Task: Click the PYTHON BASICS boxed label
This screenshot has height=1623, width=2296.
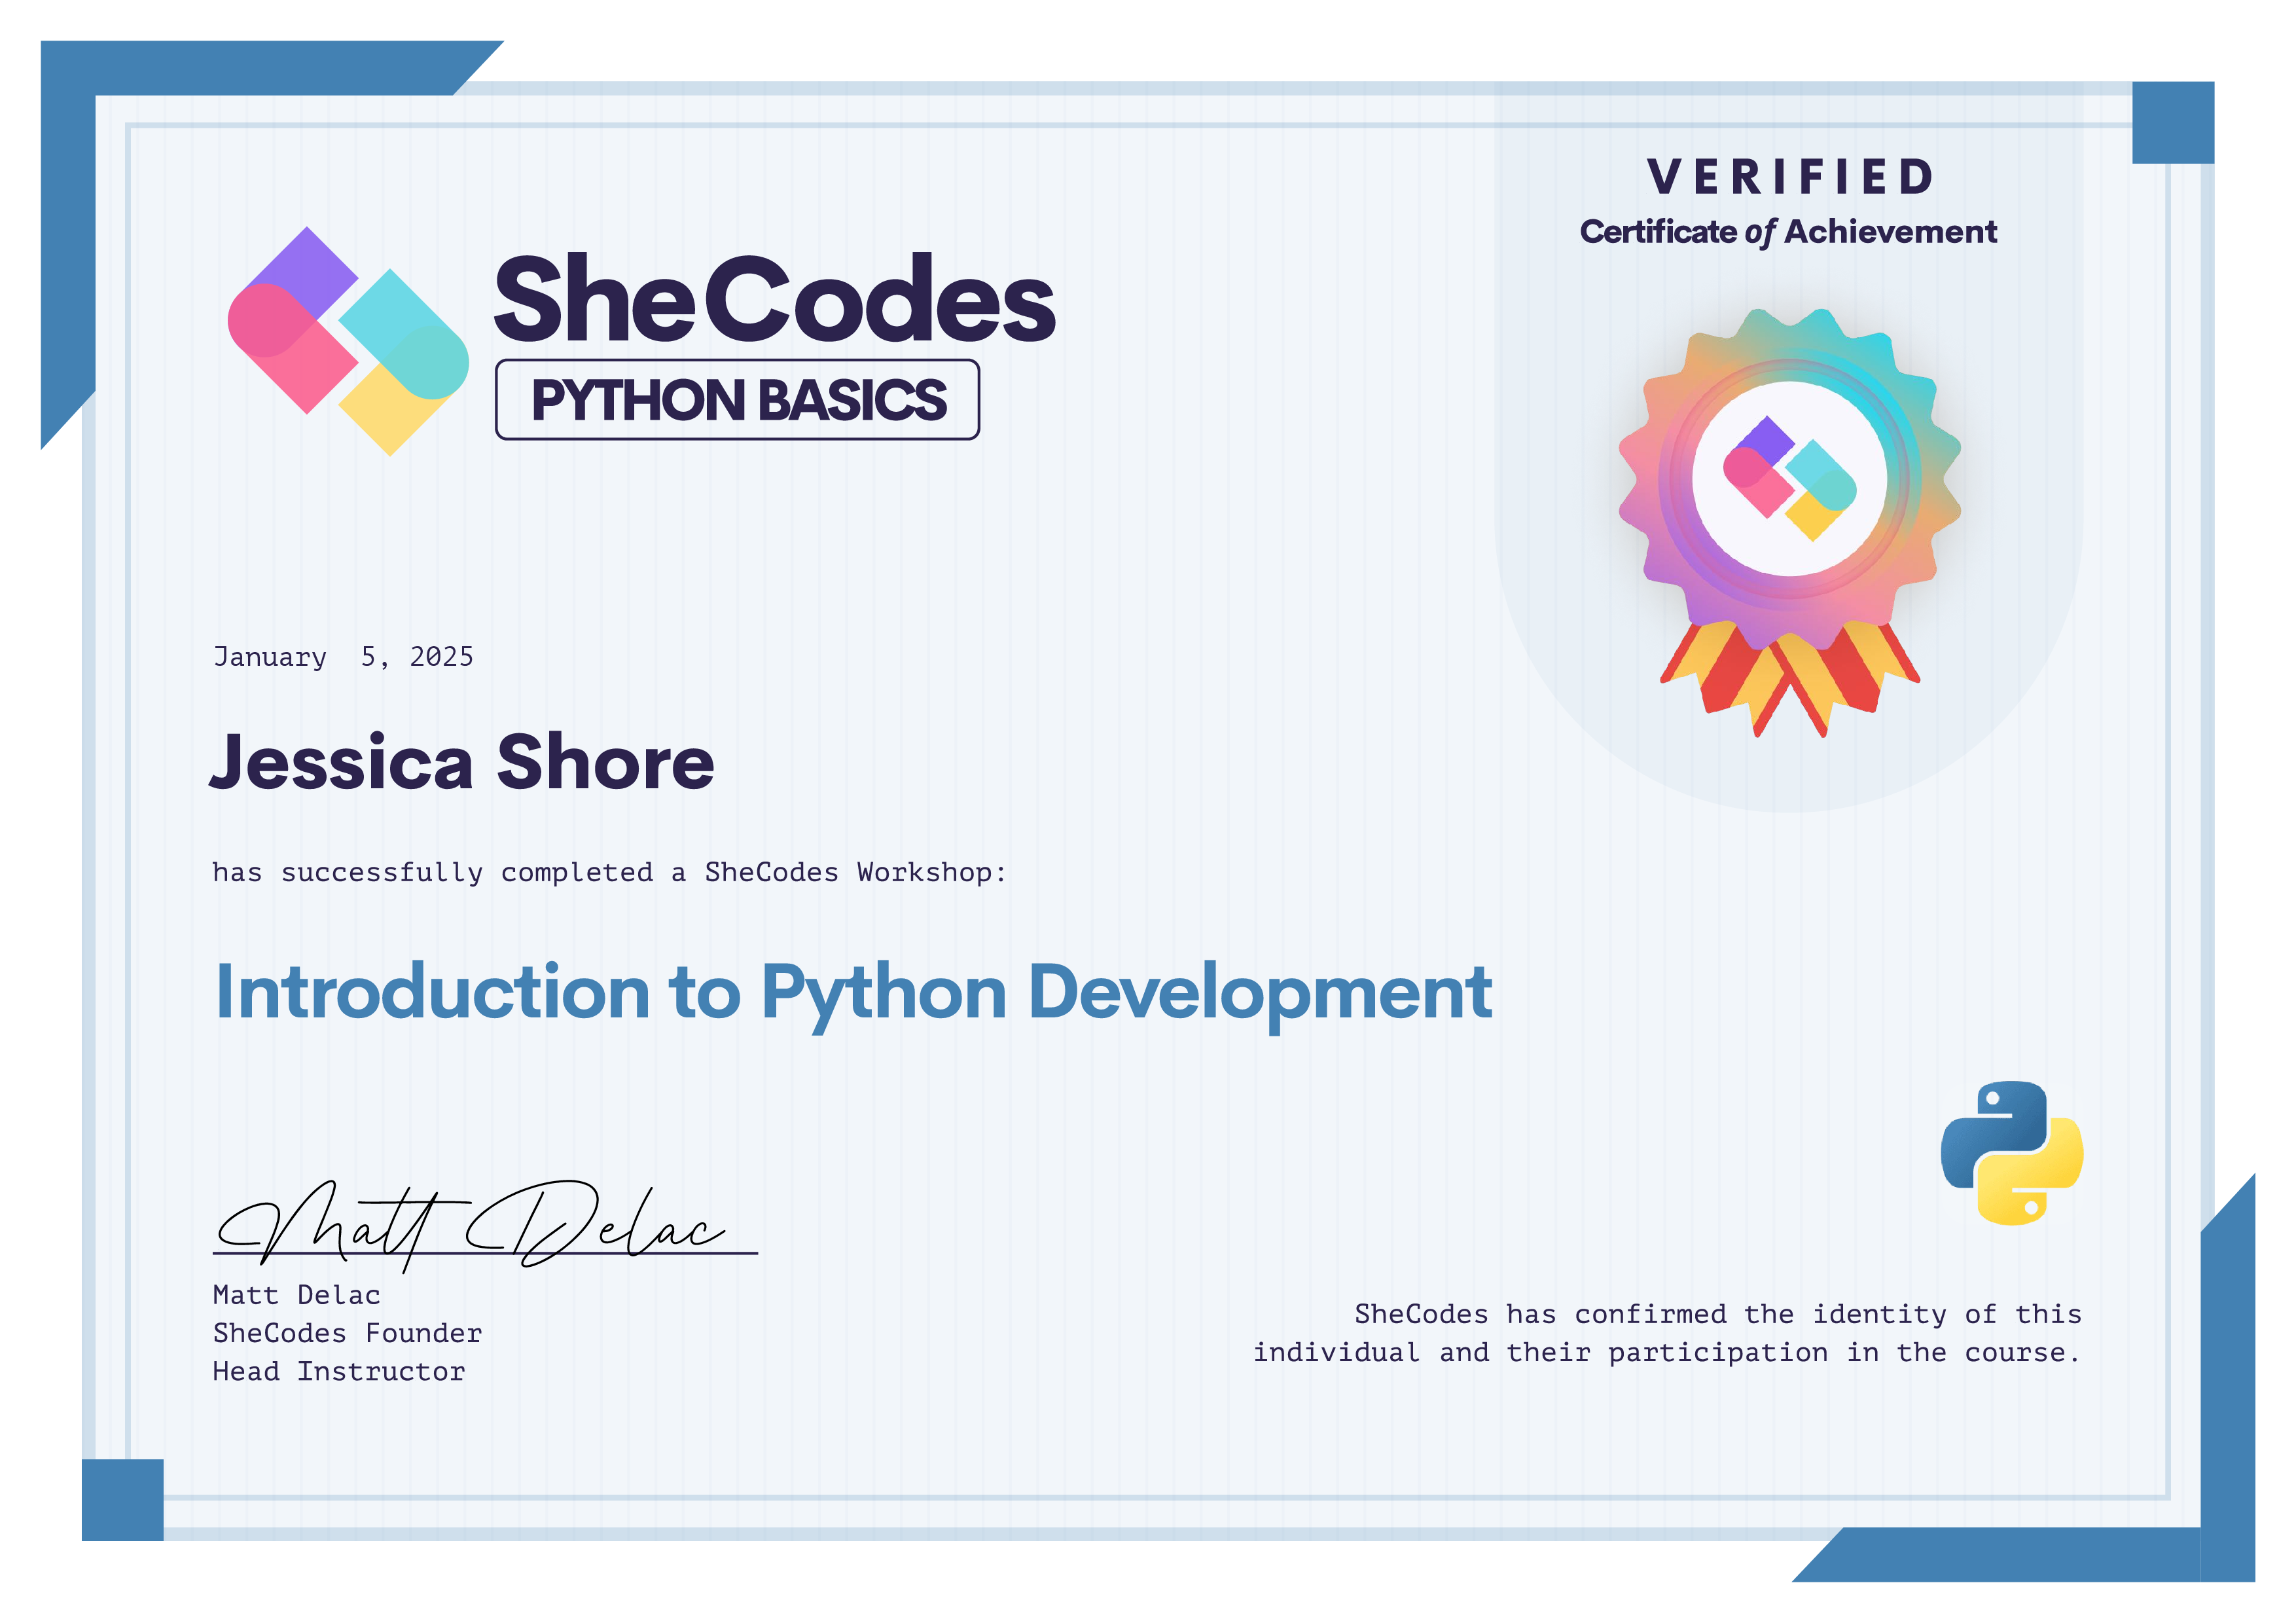Action: click(x=737, y=400)
